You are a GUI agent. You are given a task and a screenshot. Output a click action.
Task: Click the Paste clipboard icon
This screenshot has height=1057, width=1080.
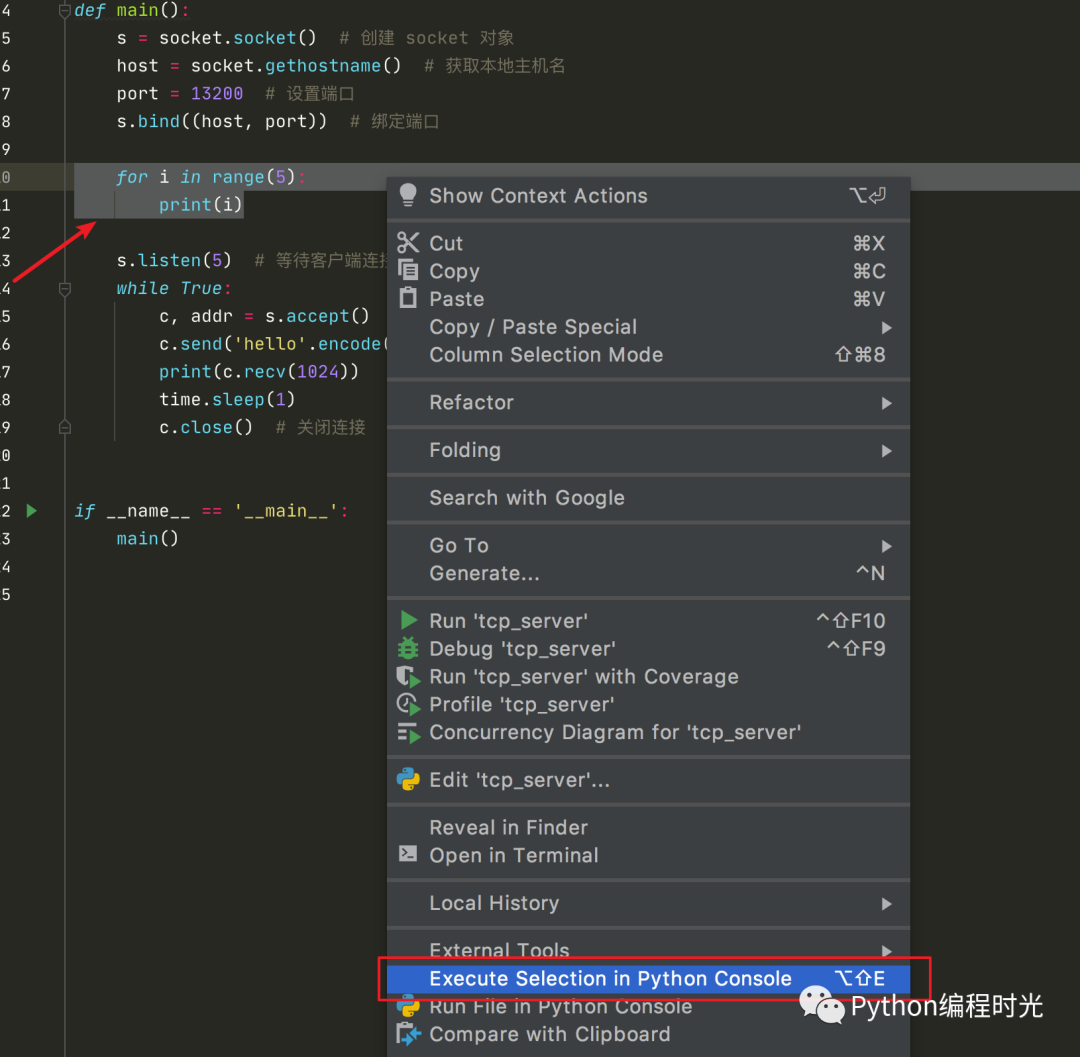click(x=410, y=299)
